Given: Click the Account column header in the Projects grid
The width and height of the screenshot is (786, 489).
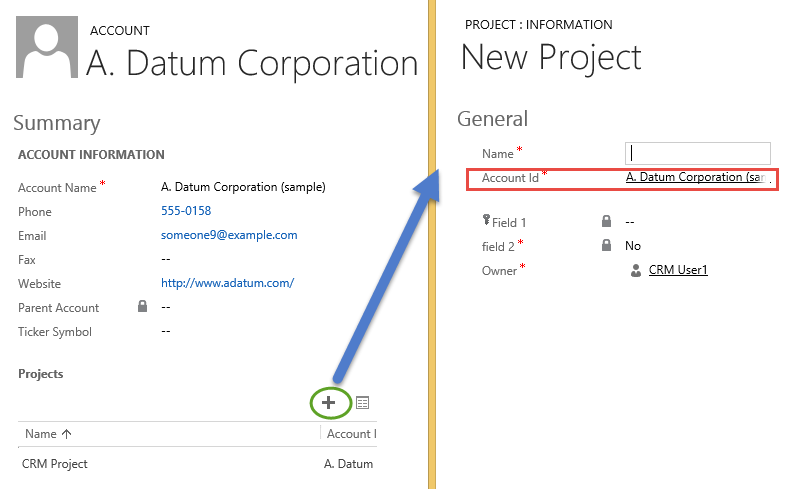Looking at the screenshot, I should pyautogui.click(x=350, y=434).
